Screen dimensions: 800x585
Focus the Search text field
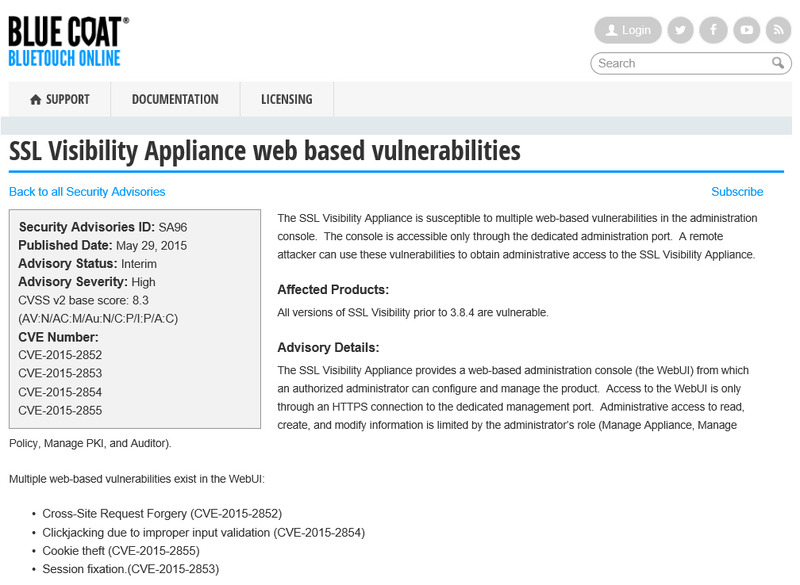pos(680,63)
